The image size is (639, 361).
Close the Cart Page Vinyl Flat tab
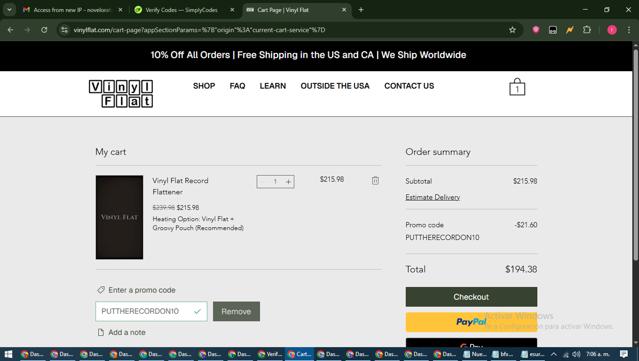[344, 10]
